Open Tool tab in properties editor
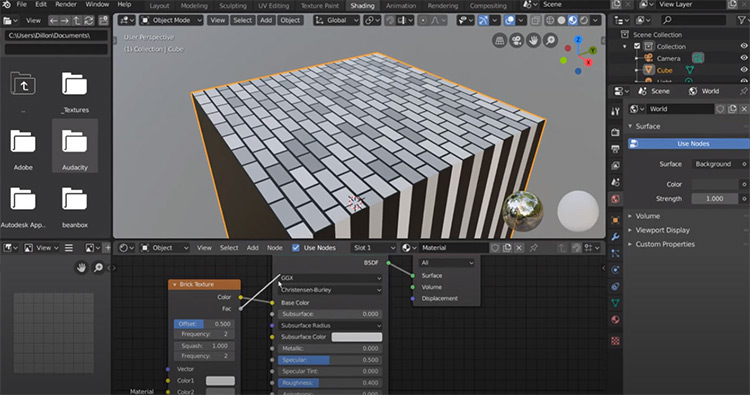750x395 pixels. 616,111
